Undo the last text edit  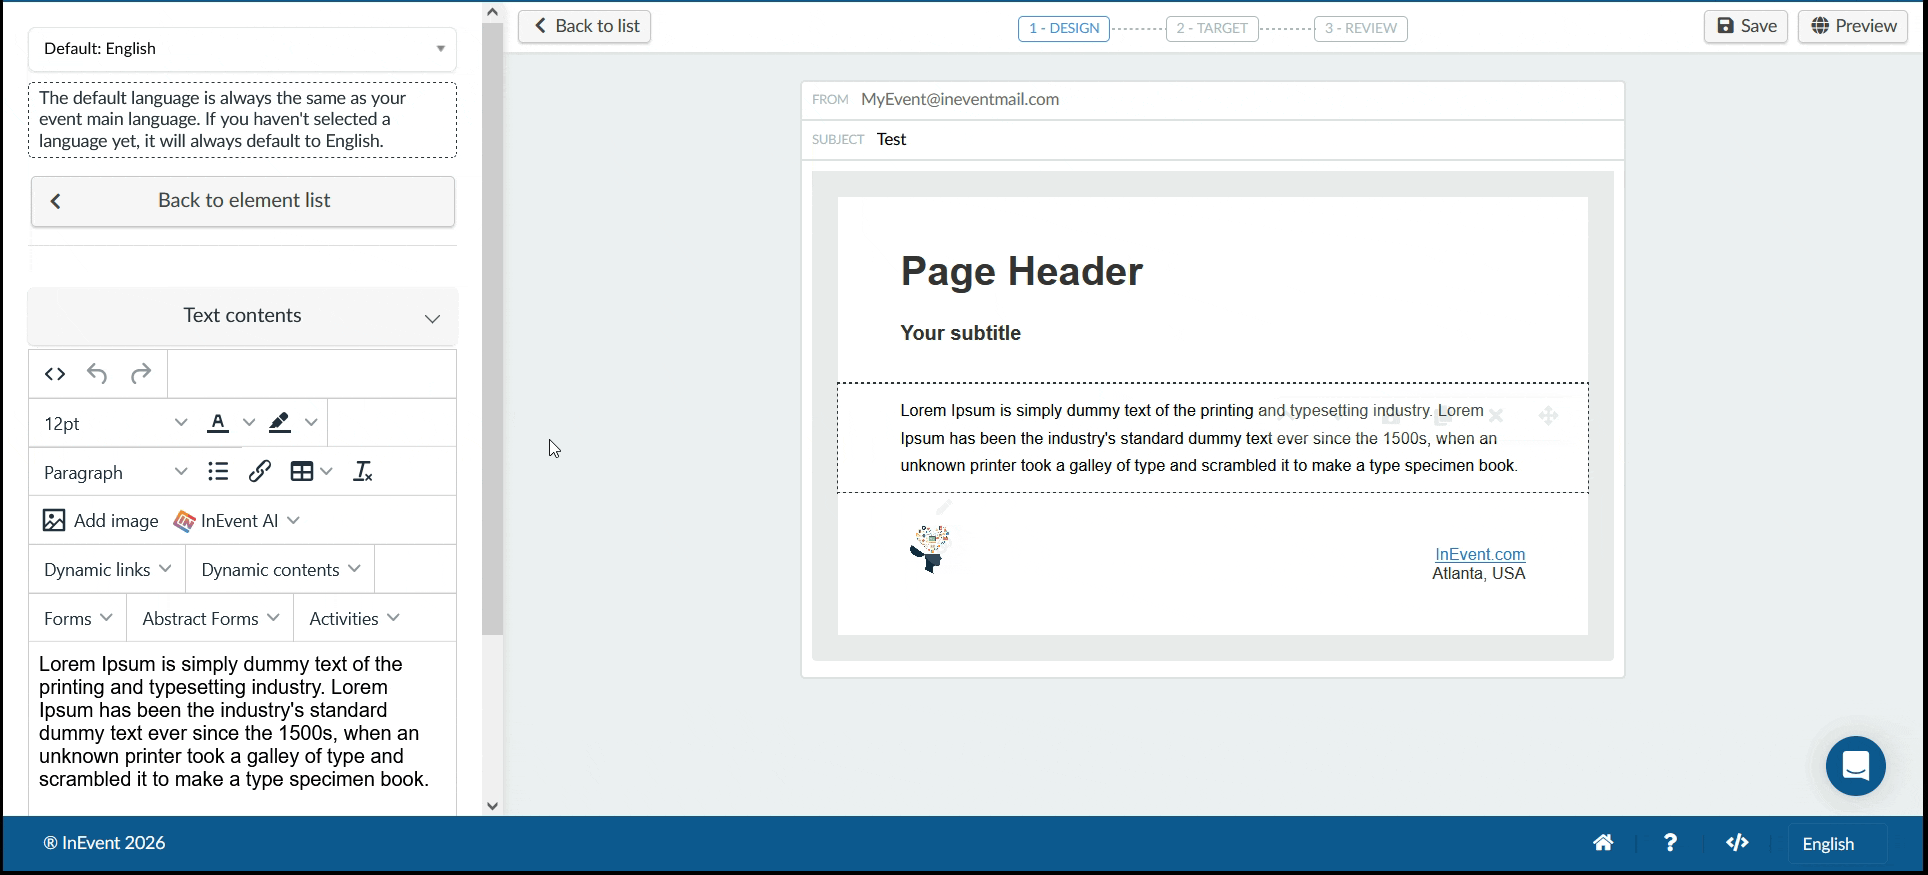point(97,374)
